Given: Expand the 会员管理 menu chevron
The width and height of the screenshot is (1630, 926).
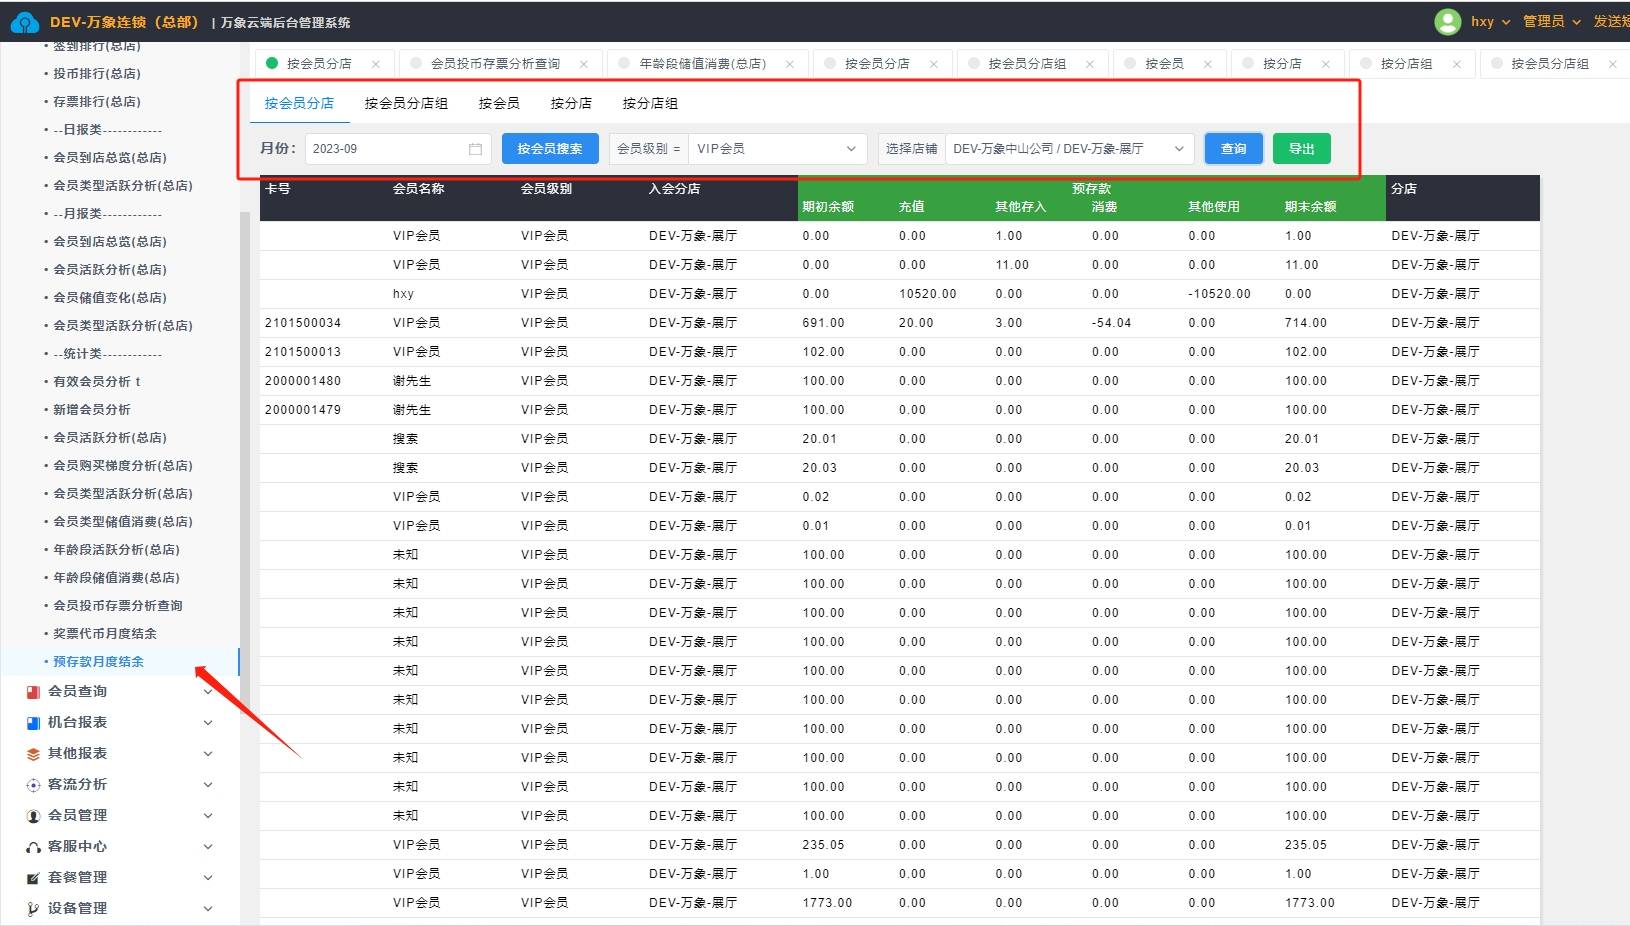Looking at the screenshot, I should [x=208, y=816].
